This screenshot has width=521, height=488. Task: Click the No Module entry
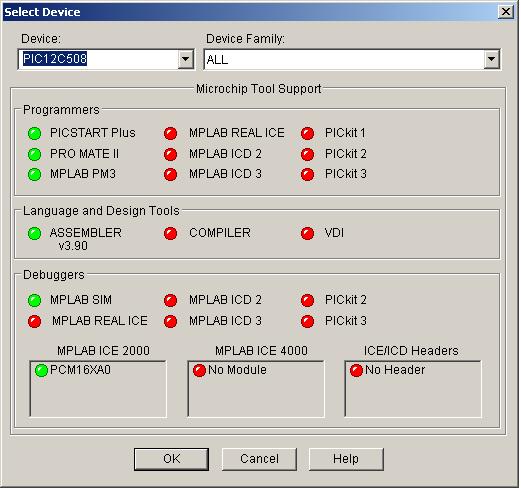point(237,370)
